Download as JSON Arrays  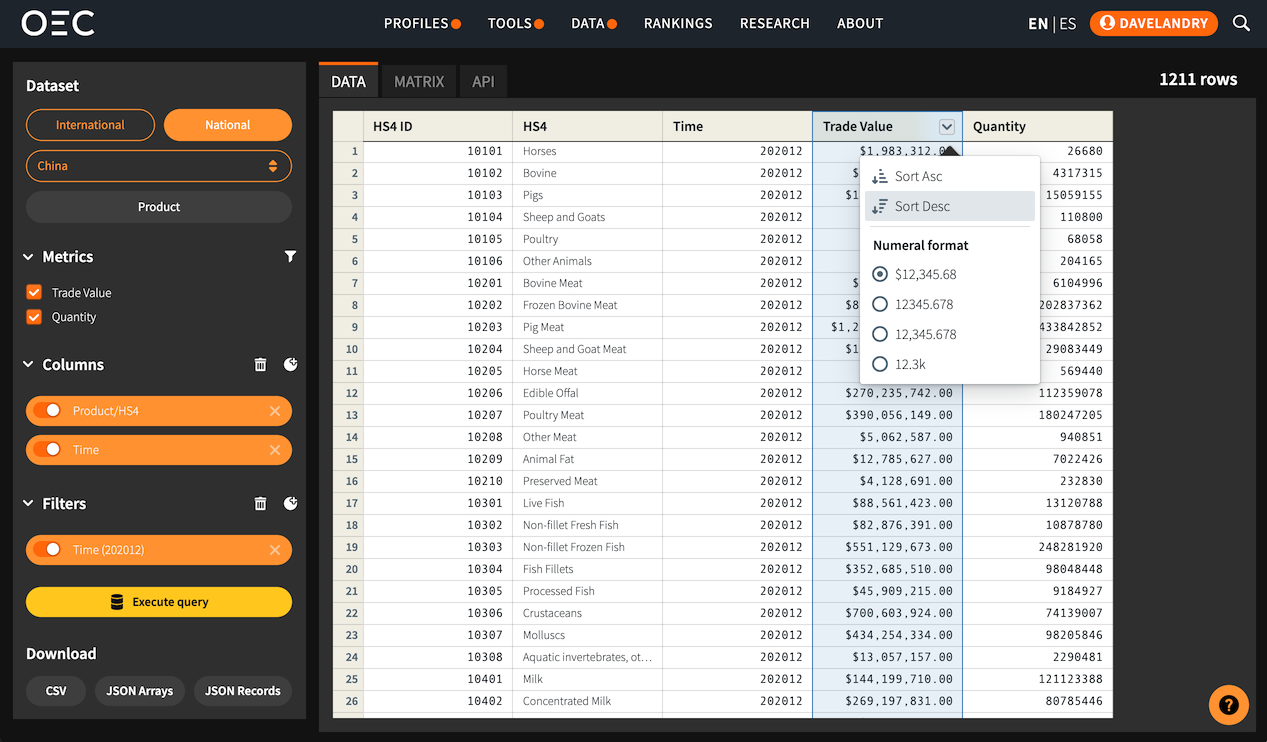[x=140, y=691]
